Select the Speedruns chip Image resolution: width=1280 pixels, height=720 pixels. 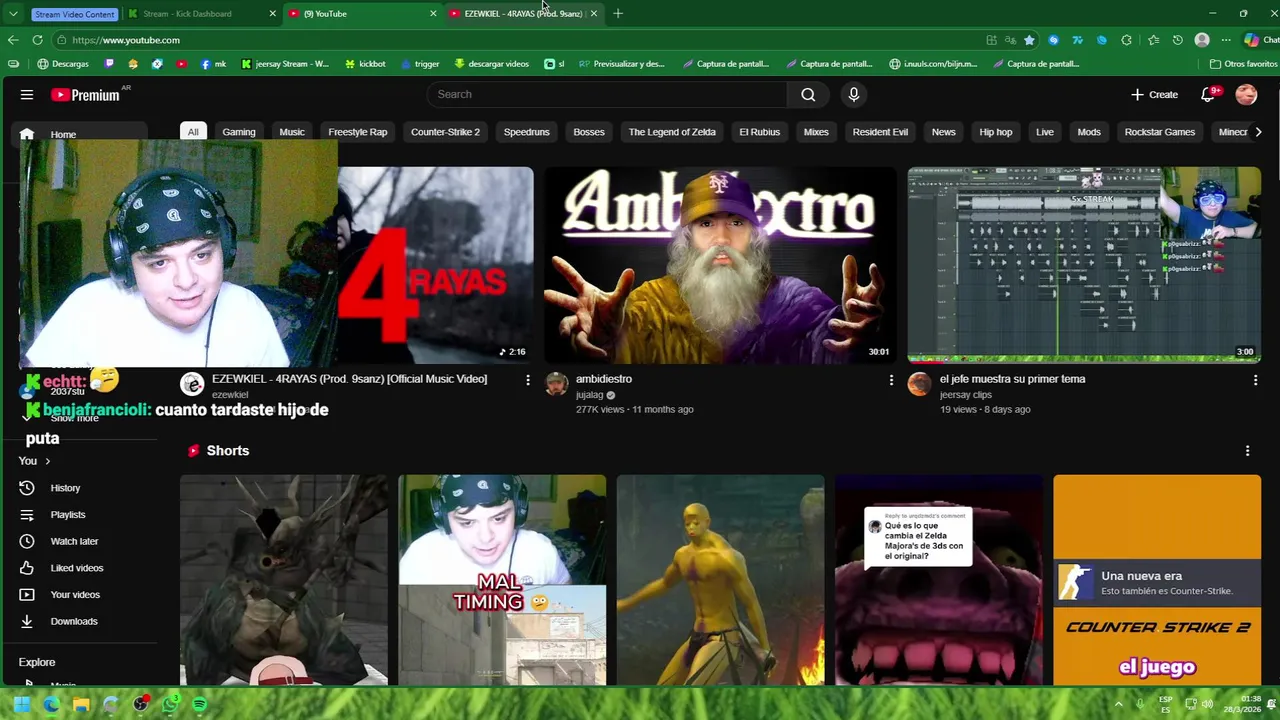pos(527,132)
